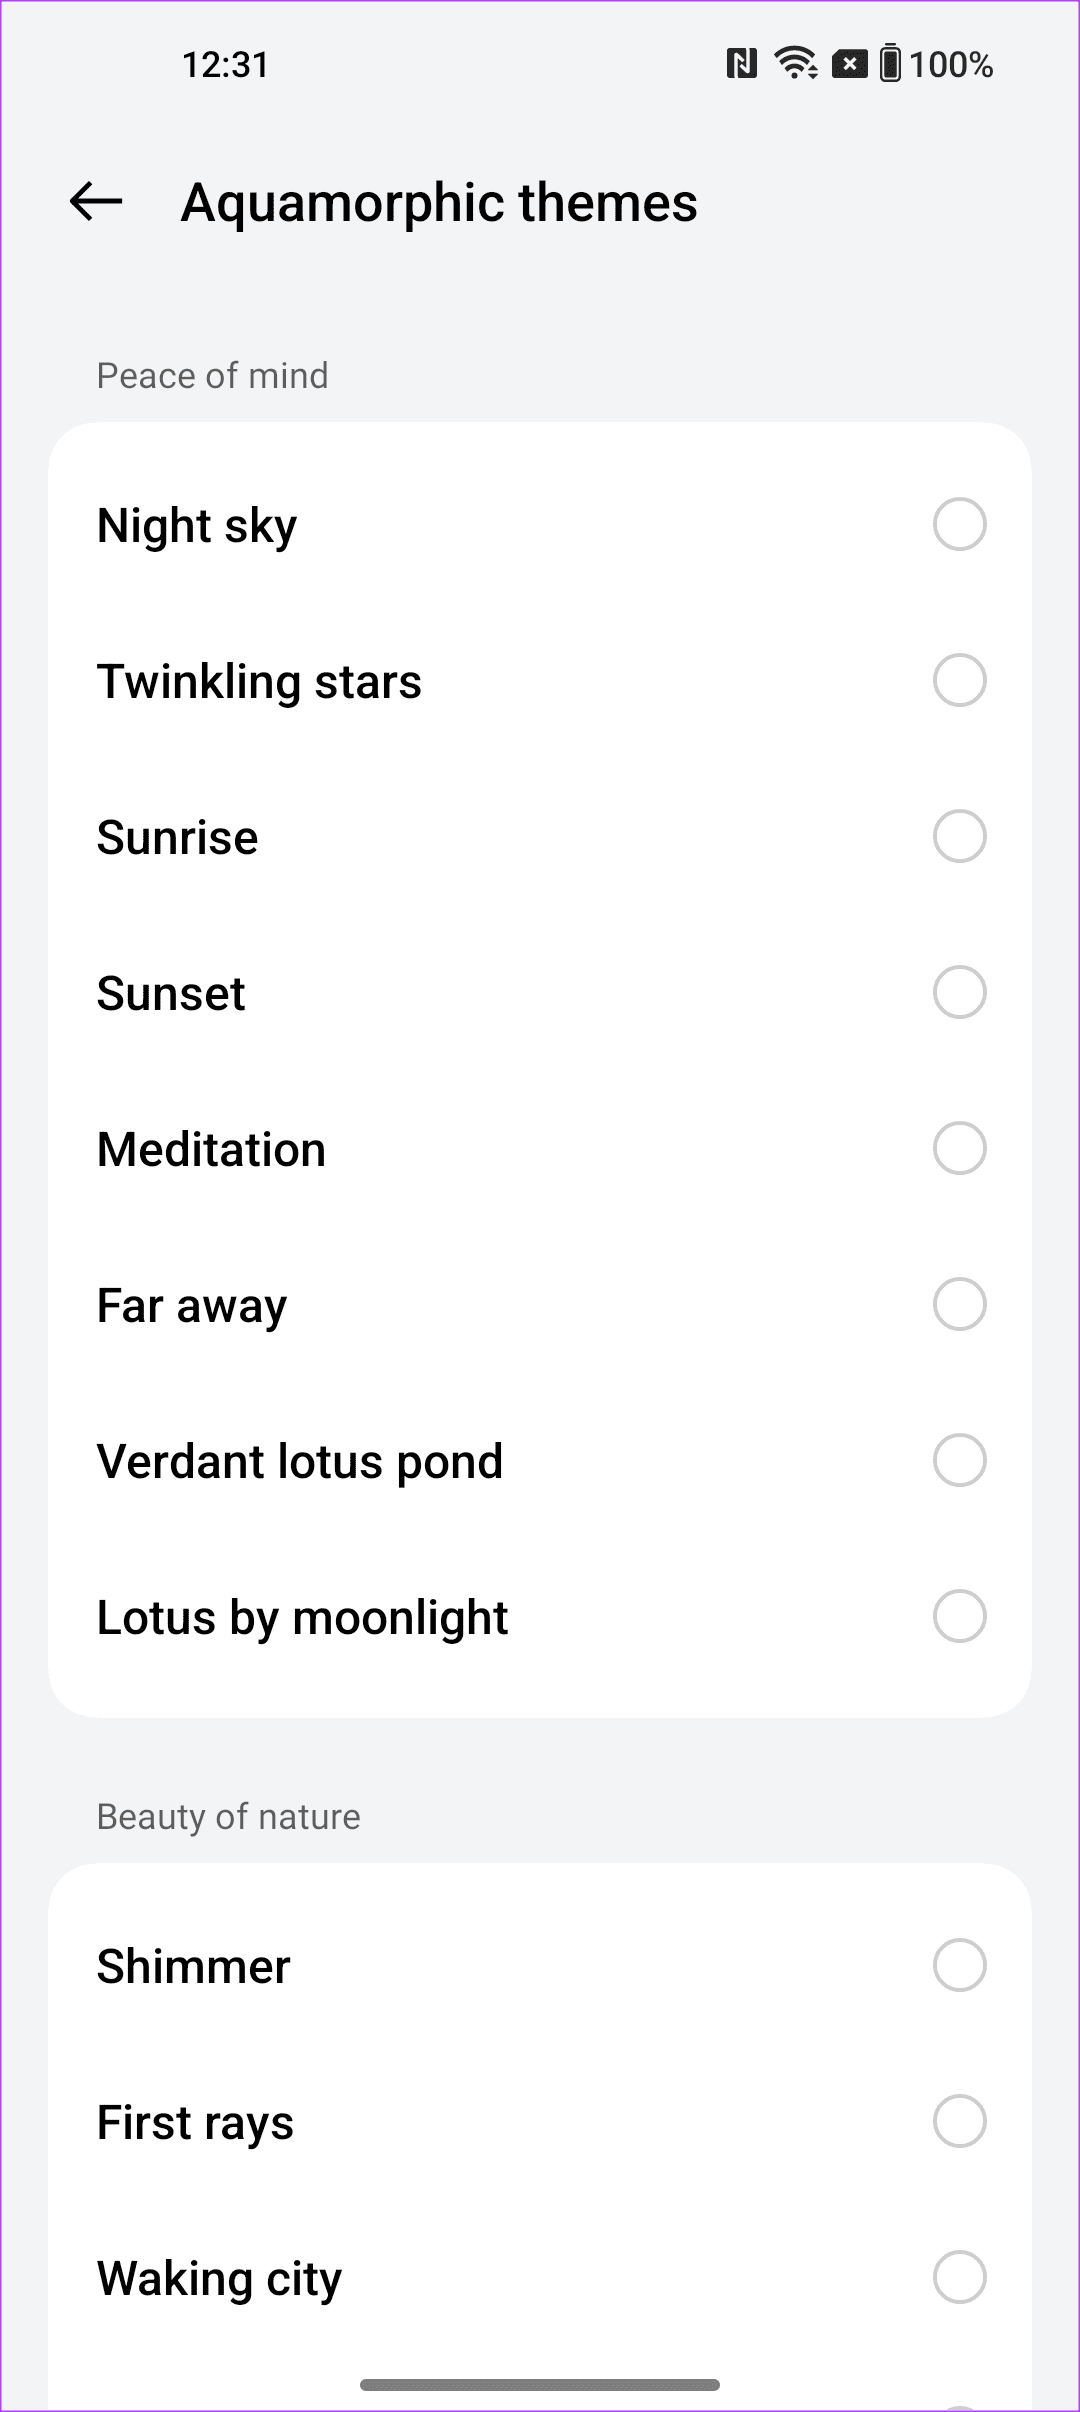Tap the no-SIM status icon
This screenshot has height=2412, width=1080.
(x=849, y=65)
